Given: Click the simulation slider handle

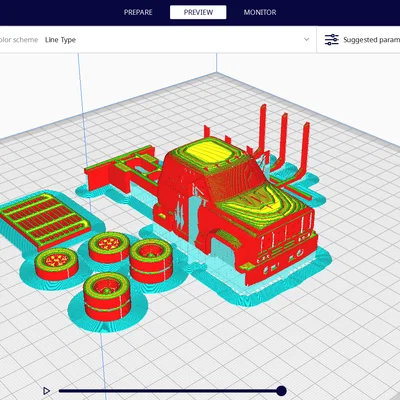Looking at the screenshot, I should pos(281,391).
